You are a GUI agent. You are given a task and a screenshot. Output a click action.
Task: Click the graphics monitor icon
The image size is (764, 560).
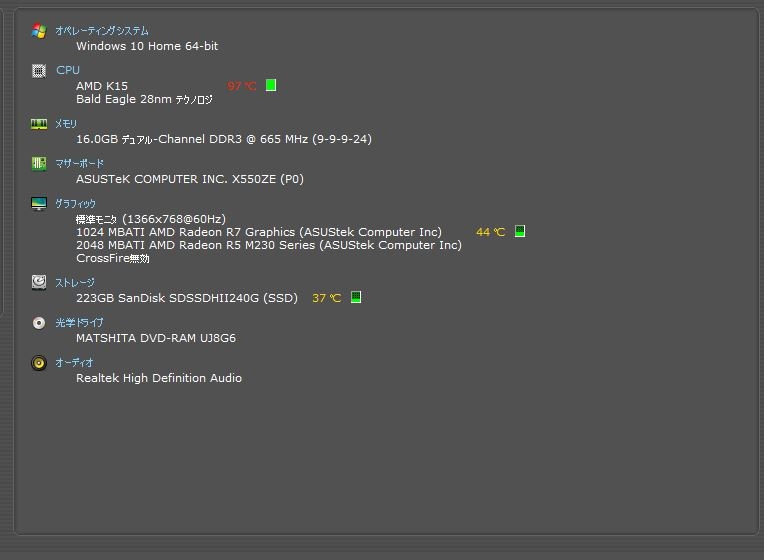(39, 203)
